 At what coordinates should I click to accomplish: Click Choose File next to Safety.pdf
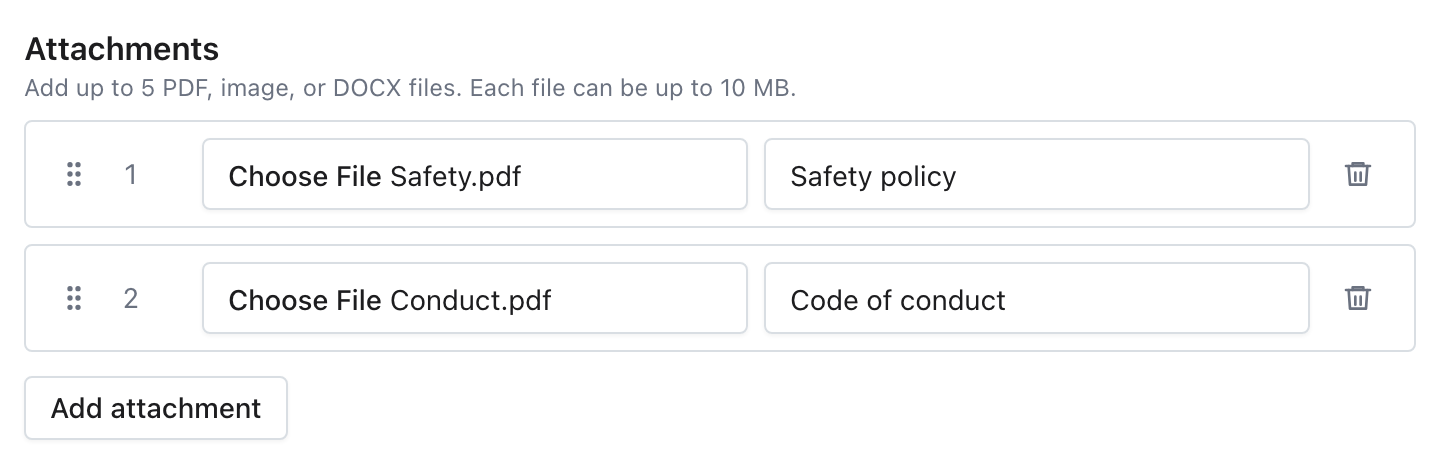pos(305,177)
